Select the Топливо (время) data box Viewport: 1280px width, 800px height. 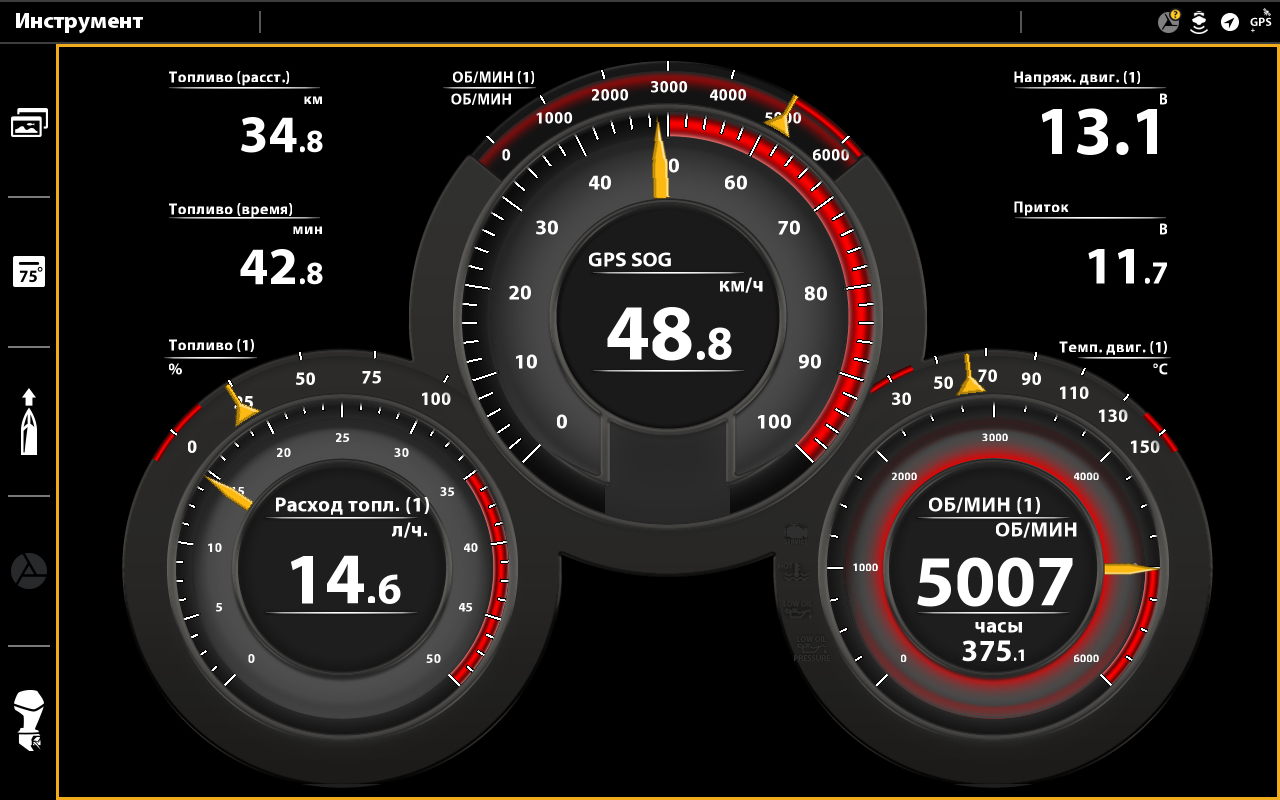(246, 245)
